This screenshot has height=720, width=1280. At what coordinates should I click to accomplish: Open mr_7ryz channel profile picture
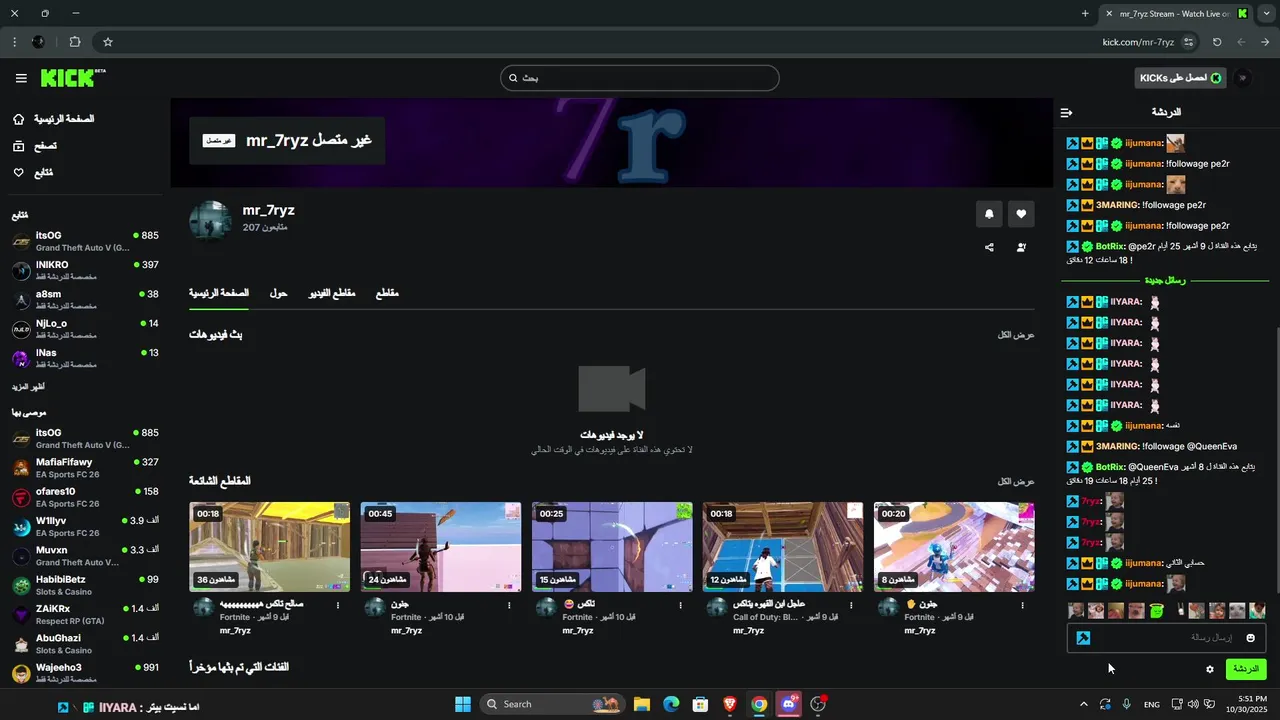pyautogui.click(x=210, y=221)
